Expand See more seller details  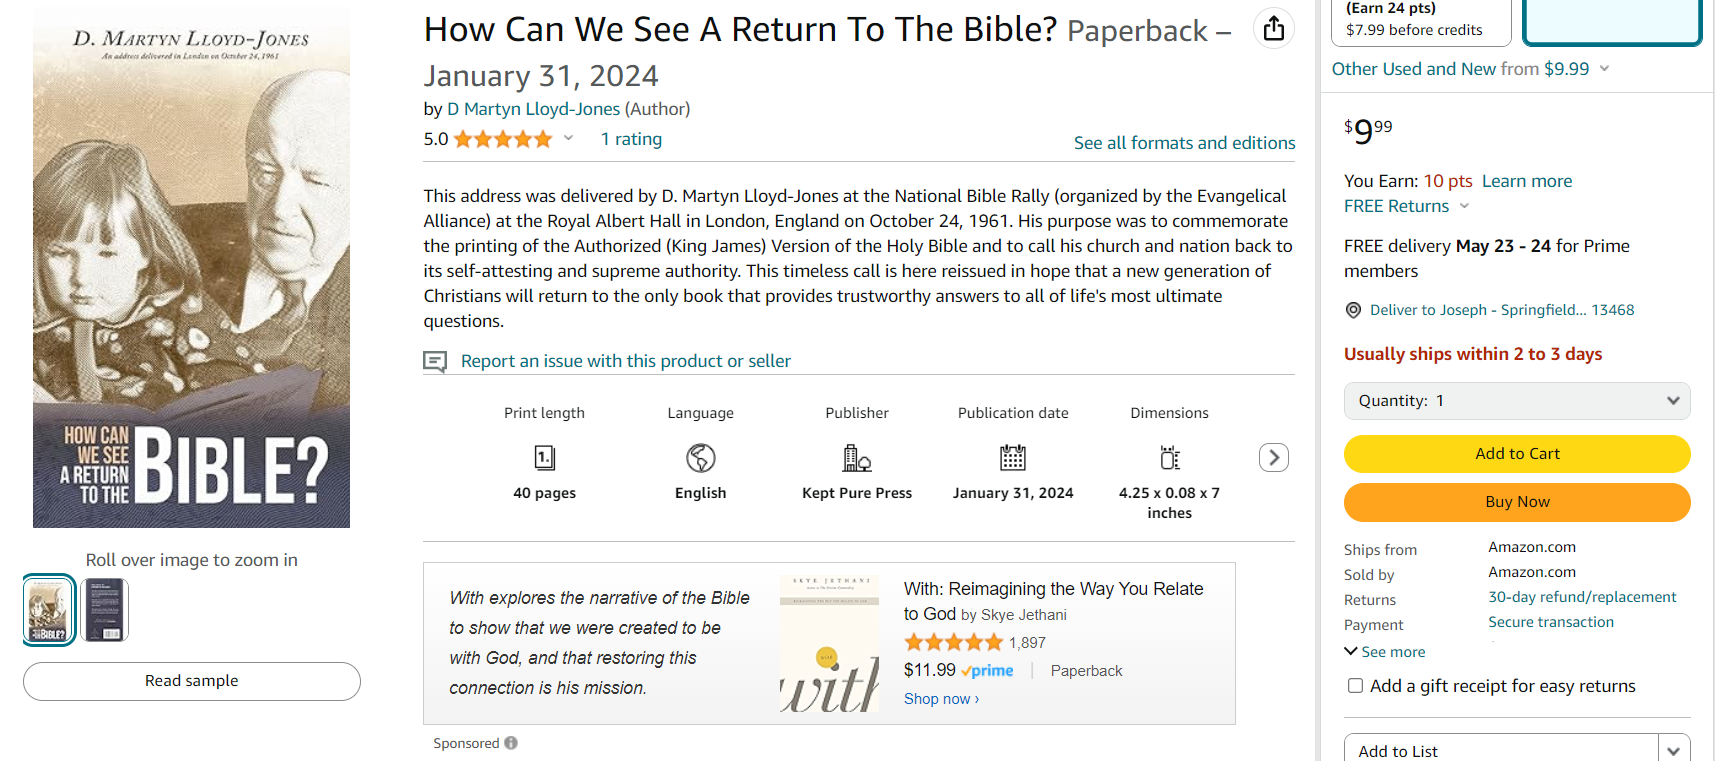coord(1385,652)
